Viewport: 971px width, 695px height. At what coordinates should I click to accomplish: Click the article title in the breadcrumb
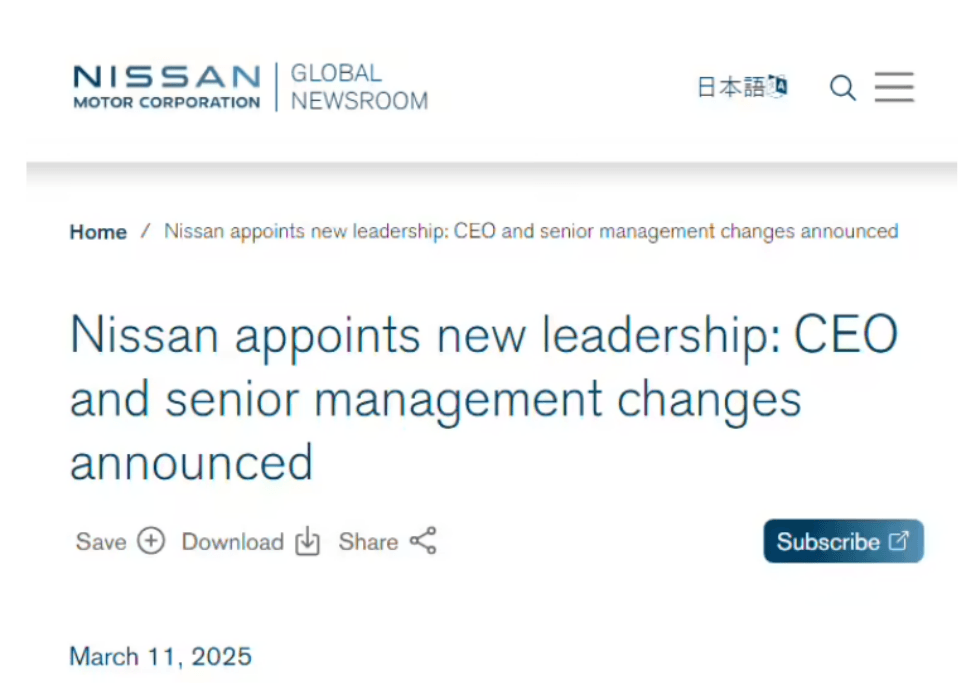point(531,231)
